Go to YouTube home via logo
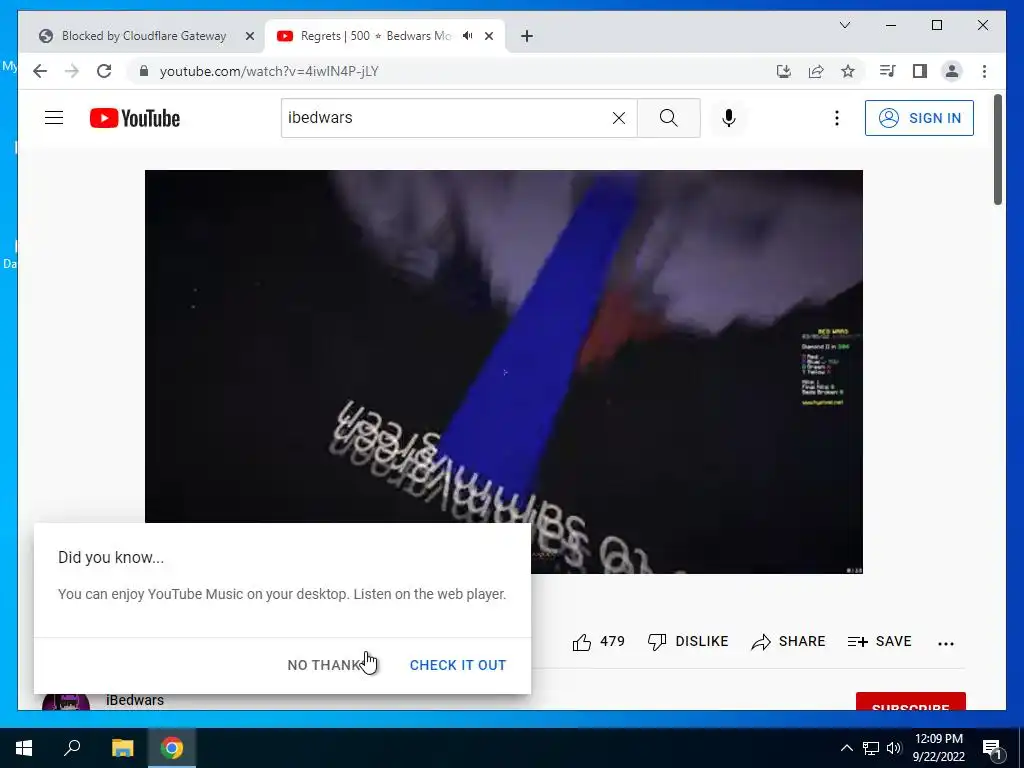This screenshot has width=1024, height=768. (x=135, y=118)
